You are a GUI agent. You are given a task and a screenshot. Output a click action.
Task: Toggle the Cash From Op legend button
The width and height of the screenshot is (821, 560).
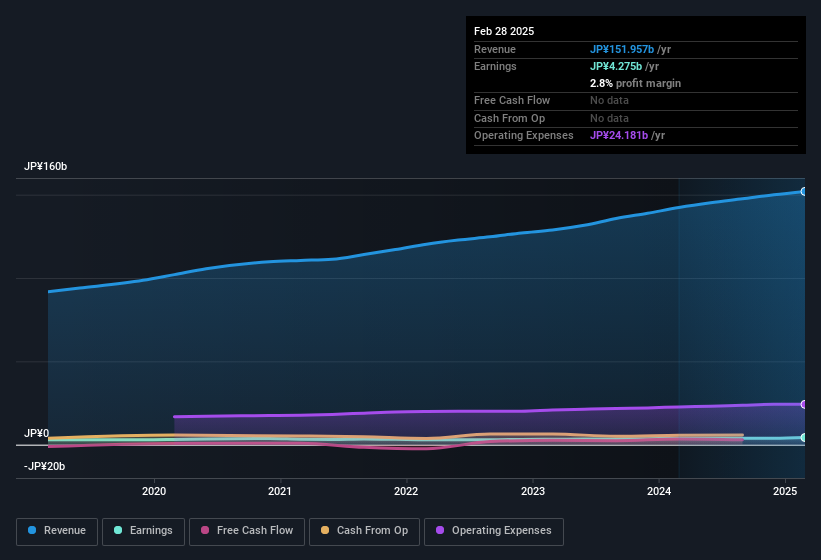[x=364, y=531]
